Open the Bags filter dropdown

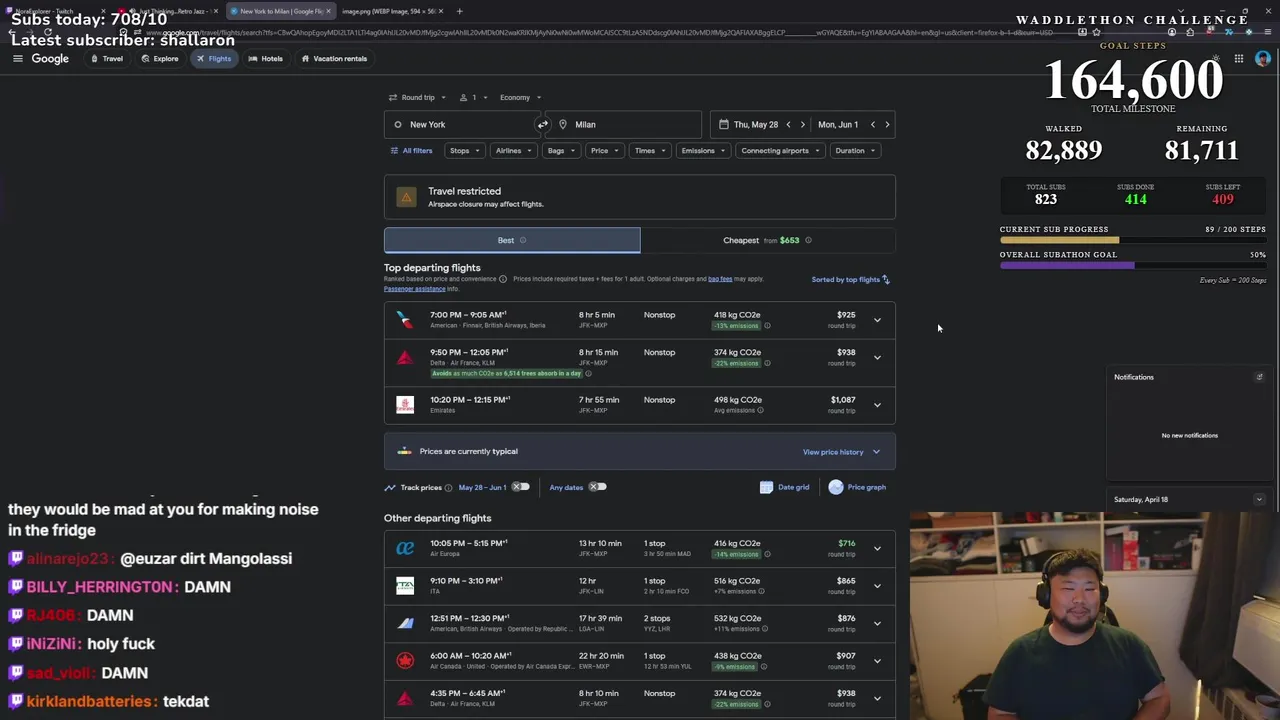pos(561,151)
